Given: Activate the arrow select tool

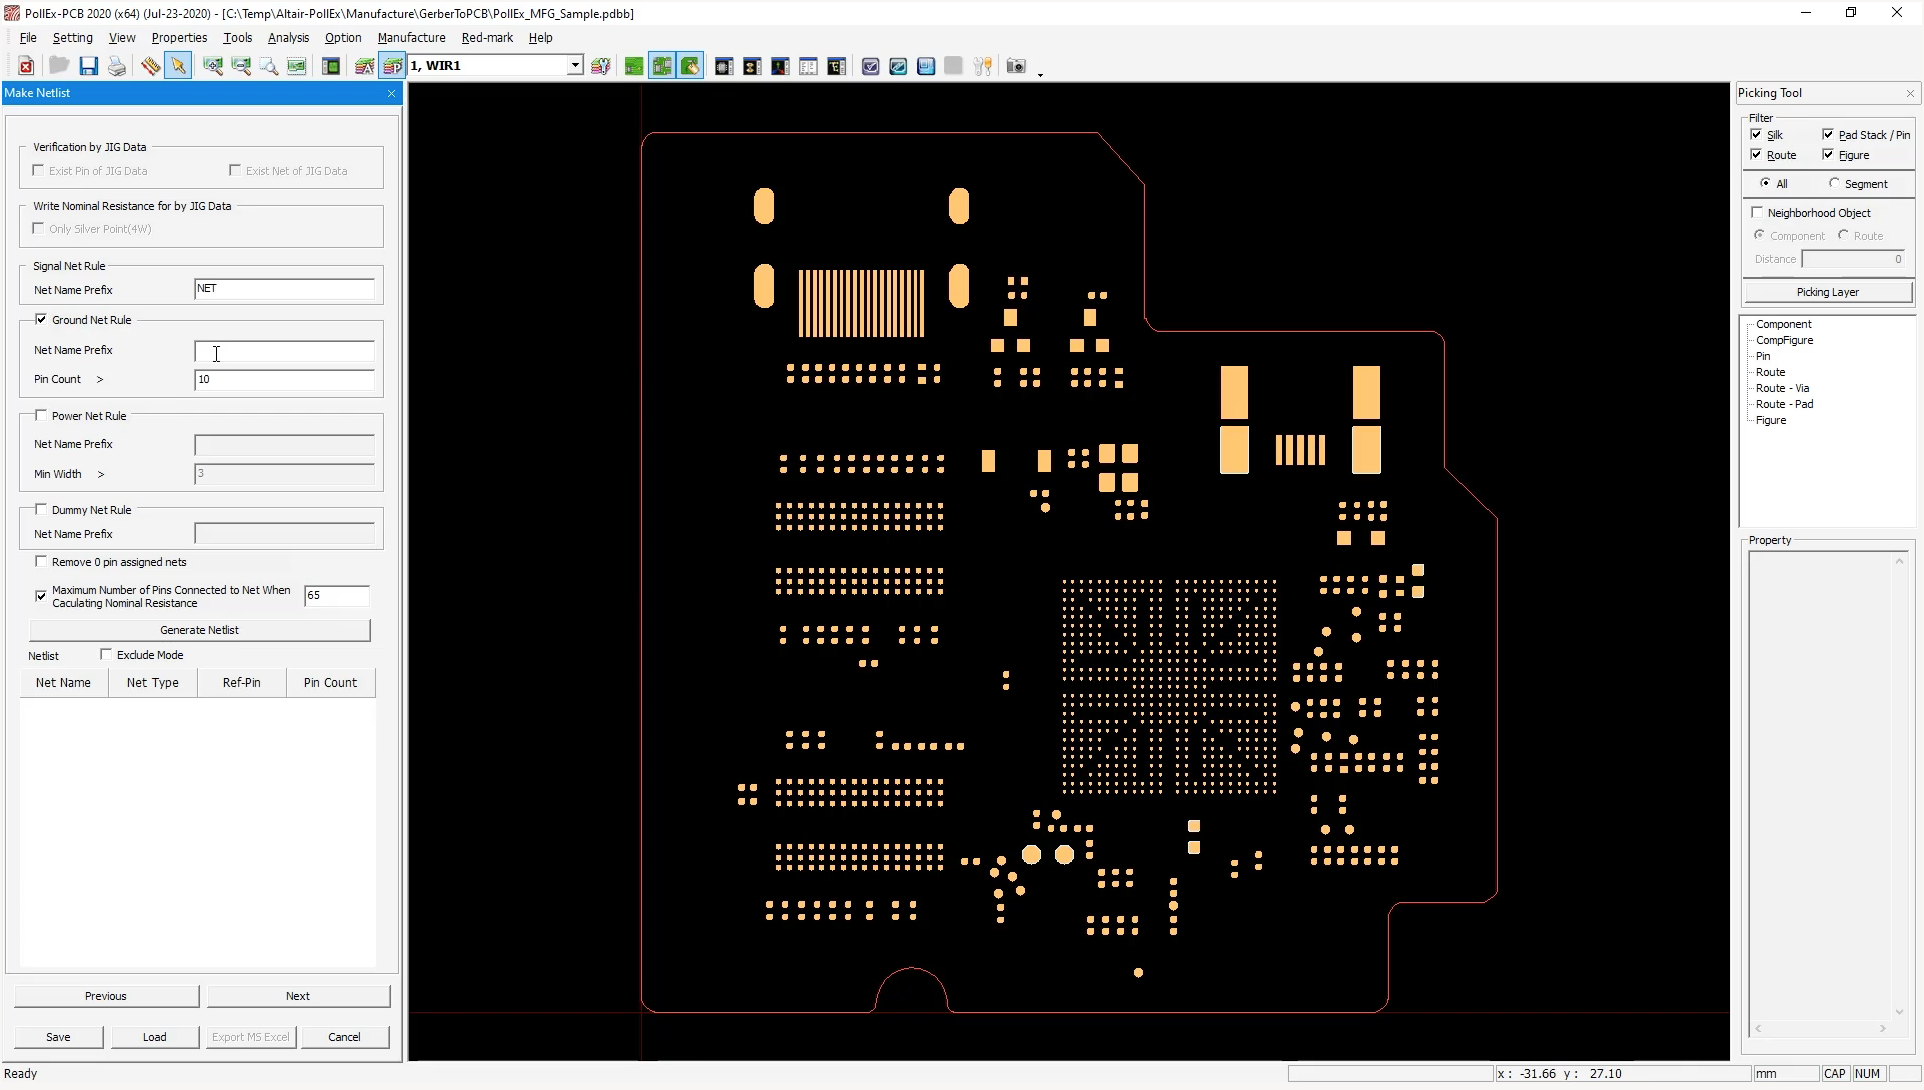Looking at the screenshot, I should [178, 66].
